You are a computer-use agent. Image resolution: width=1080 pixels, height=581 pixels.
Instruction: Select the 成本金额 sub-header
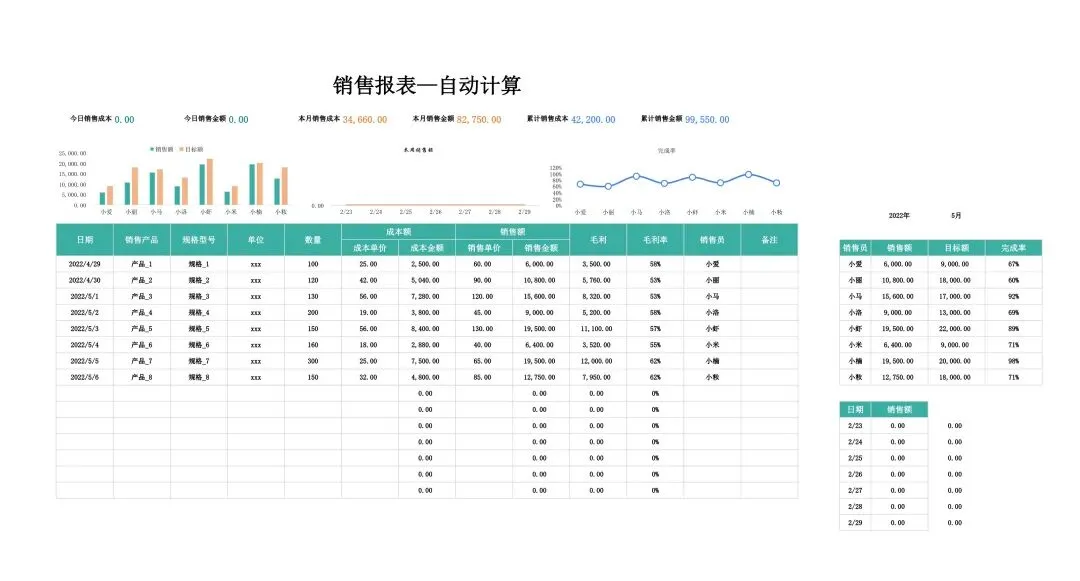(427, 248)
